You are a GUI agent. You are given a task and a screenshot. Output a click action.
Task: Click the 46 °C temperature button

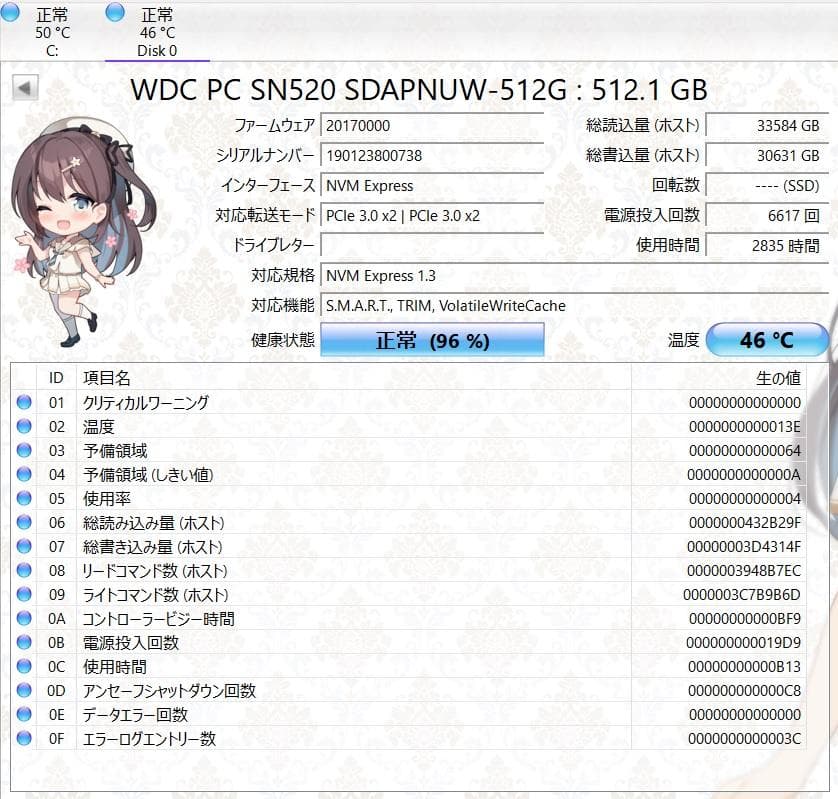(766, 340)
